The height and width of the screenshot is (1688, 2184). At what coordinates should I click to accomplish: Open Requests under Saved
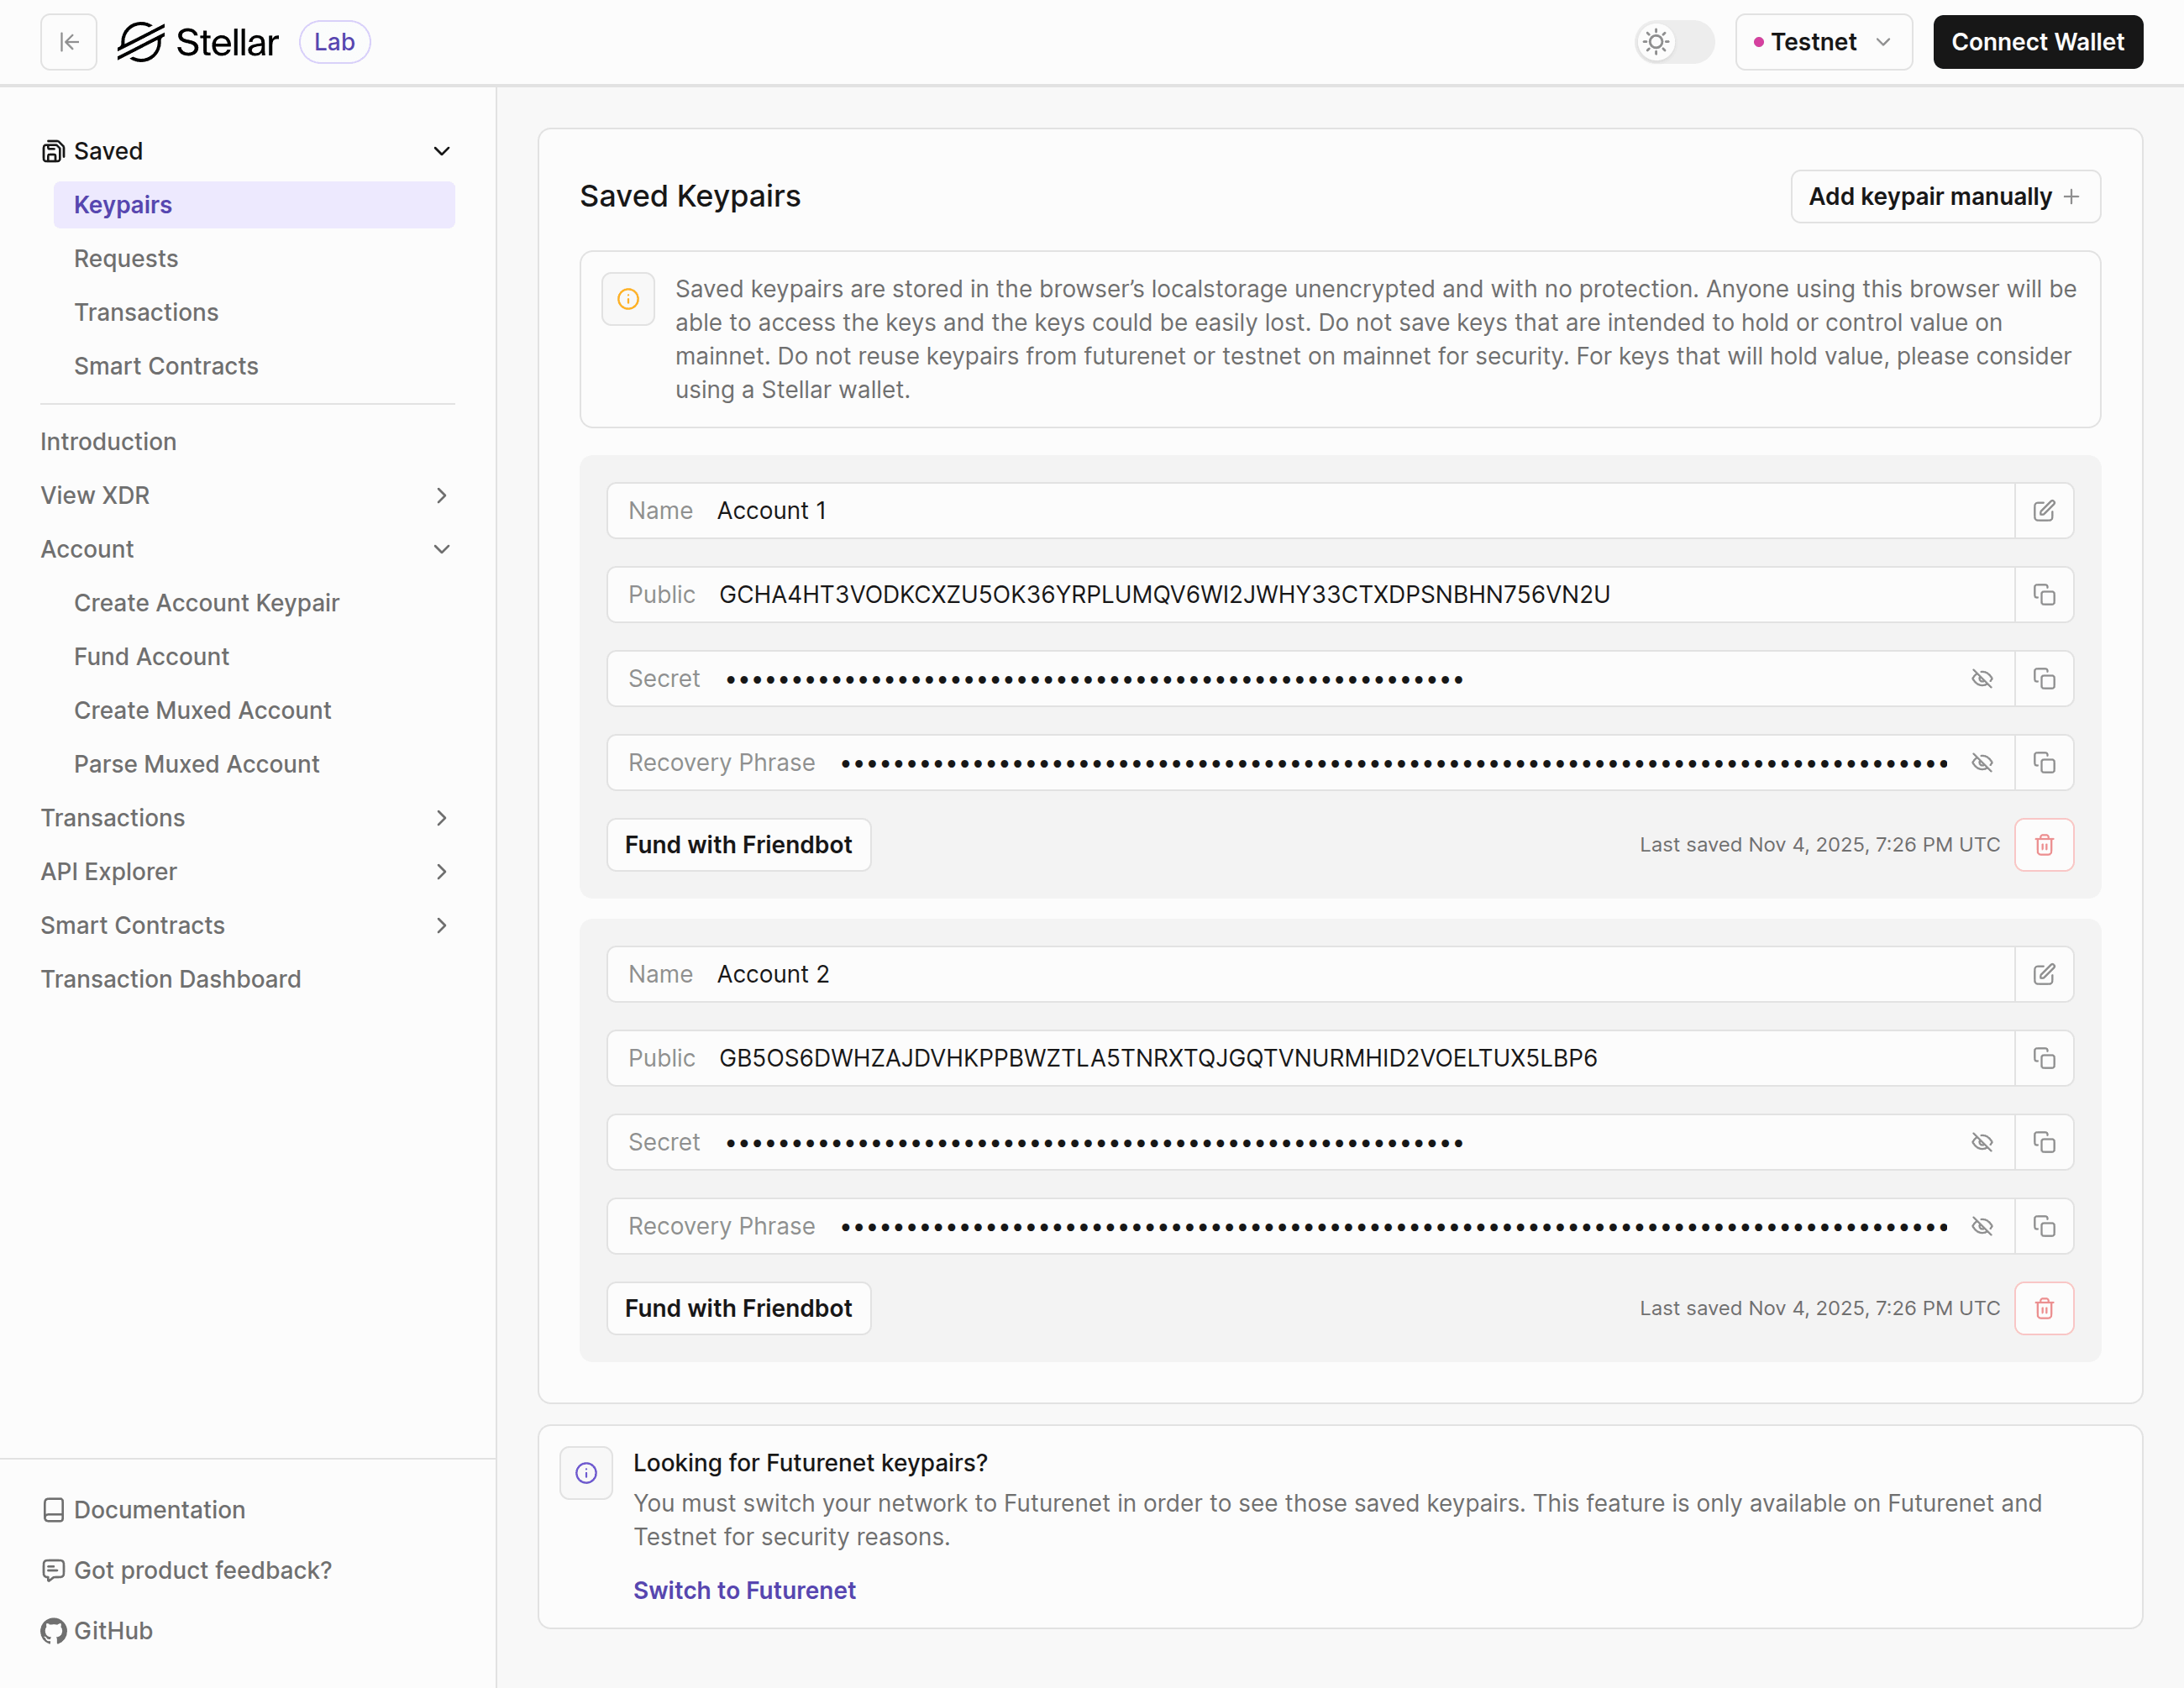[x=126, y=258]
